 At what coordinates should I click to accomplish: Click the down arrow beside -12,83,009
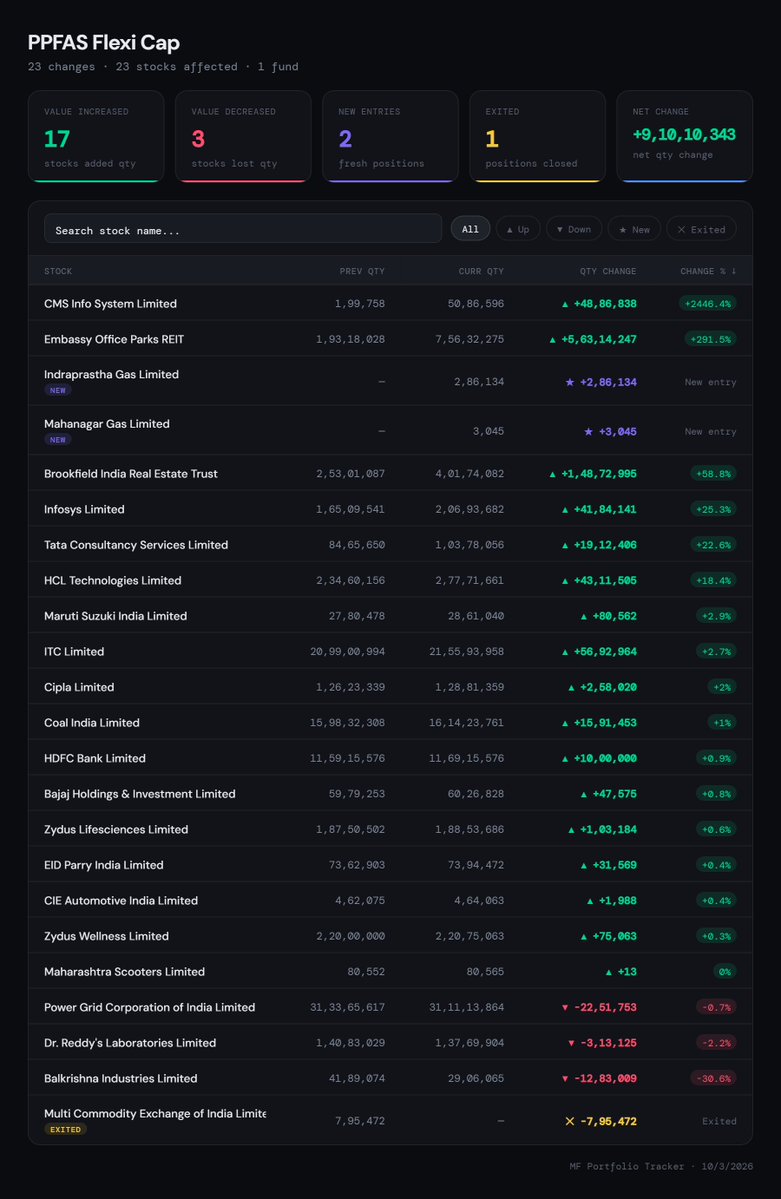[565, 1079]
